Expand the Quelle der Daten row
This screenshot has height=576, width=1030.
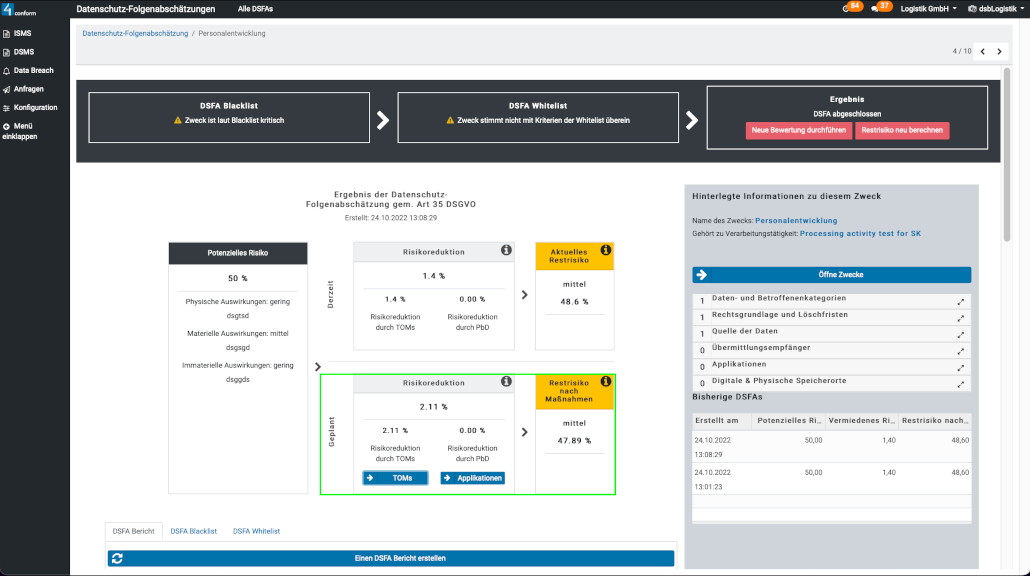click(x=961, y=334)
